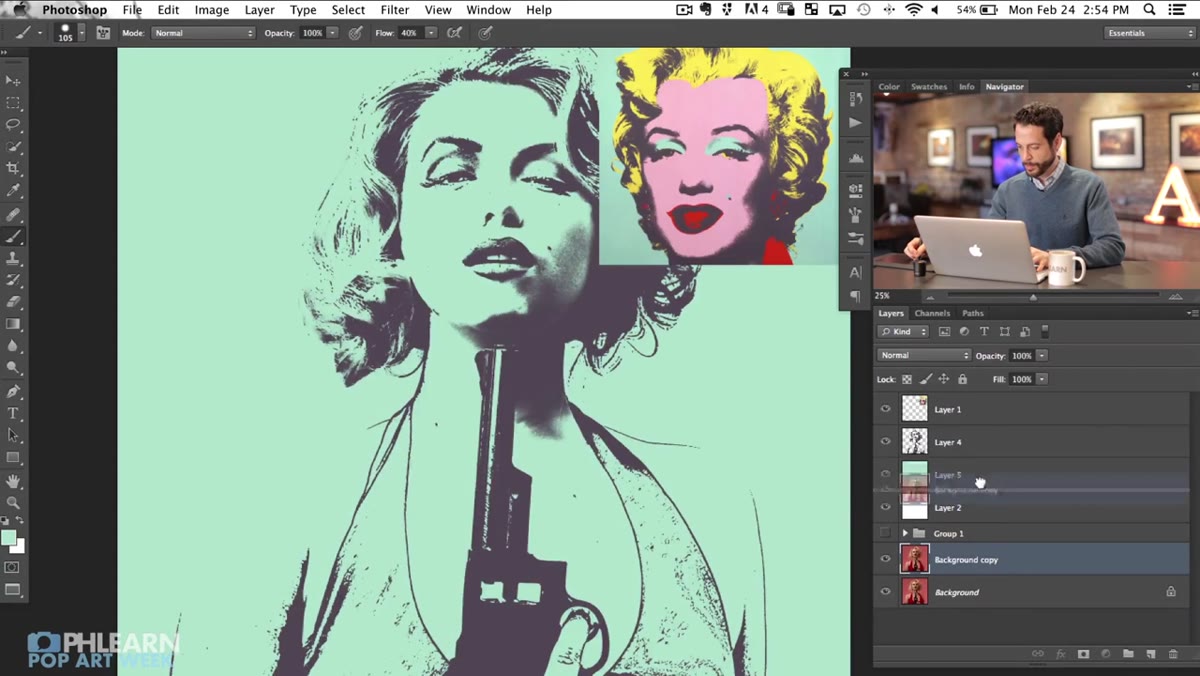
Task: Open the Image menu
Action: [x=212, y=10]
